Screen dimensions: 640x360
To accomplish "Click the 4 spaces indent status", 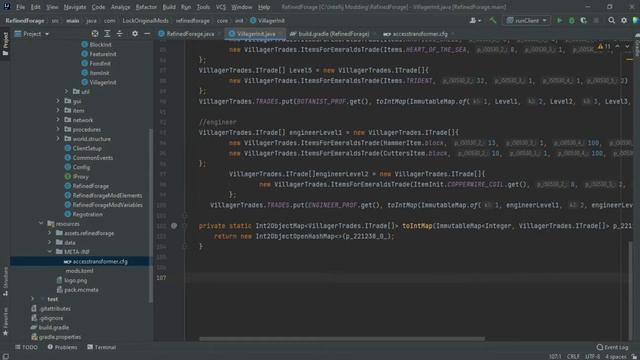I will [616, 356].
